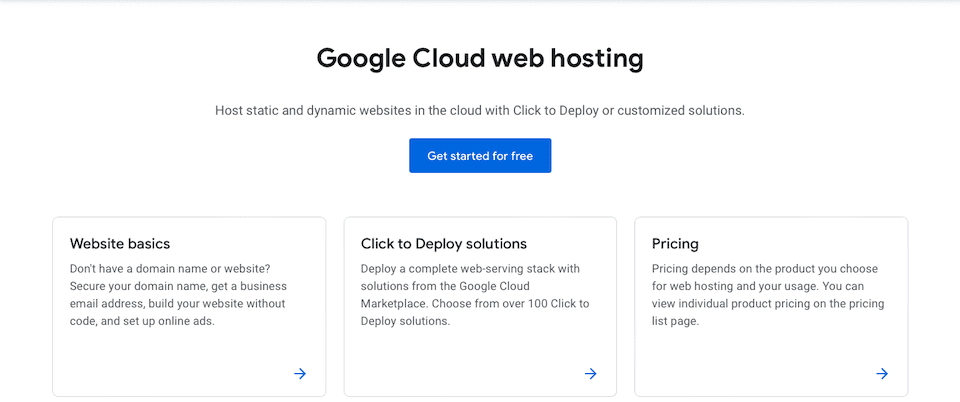
Task: Click the Get started for free button
Action: coord(480,155)
